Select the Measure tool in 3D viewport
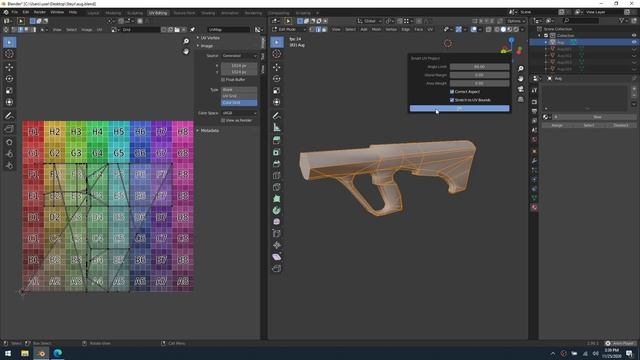 pos(277,128)
